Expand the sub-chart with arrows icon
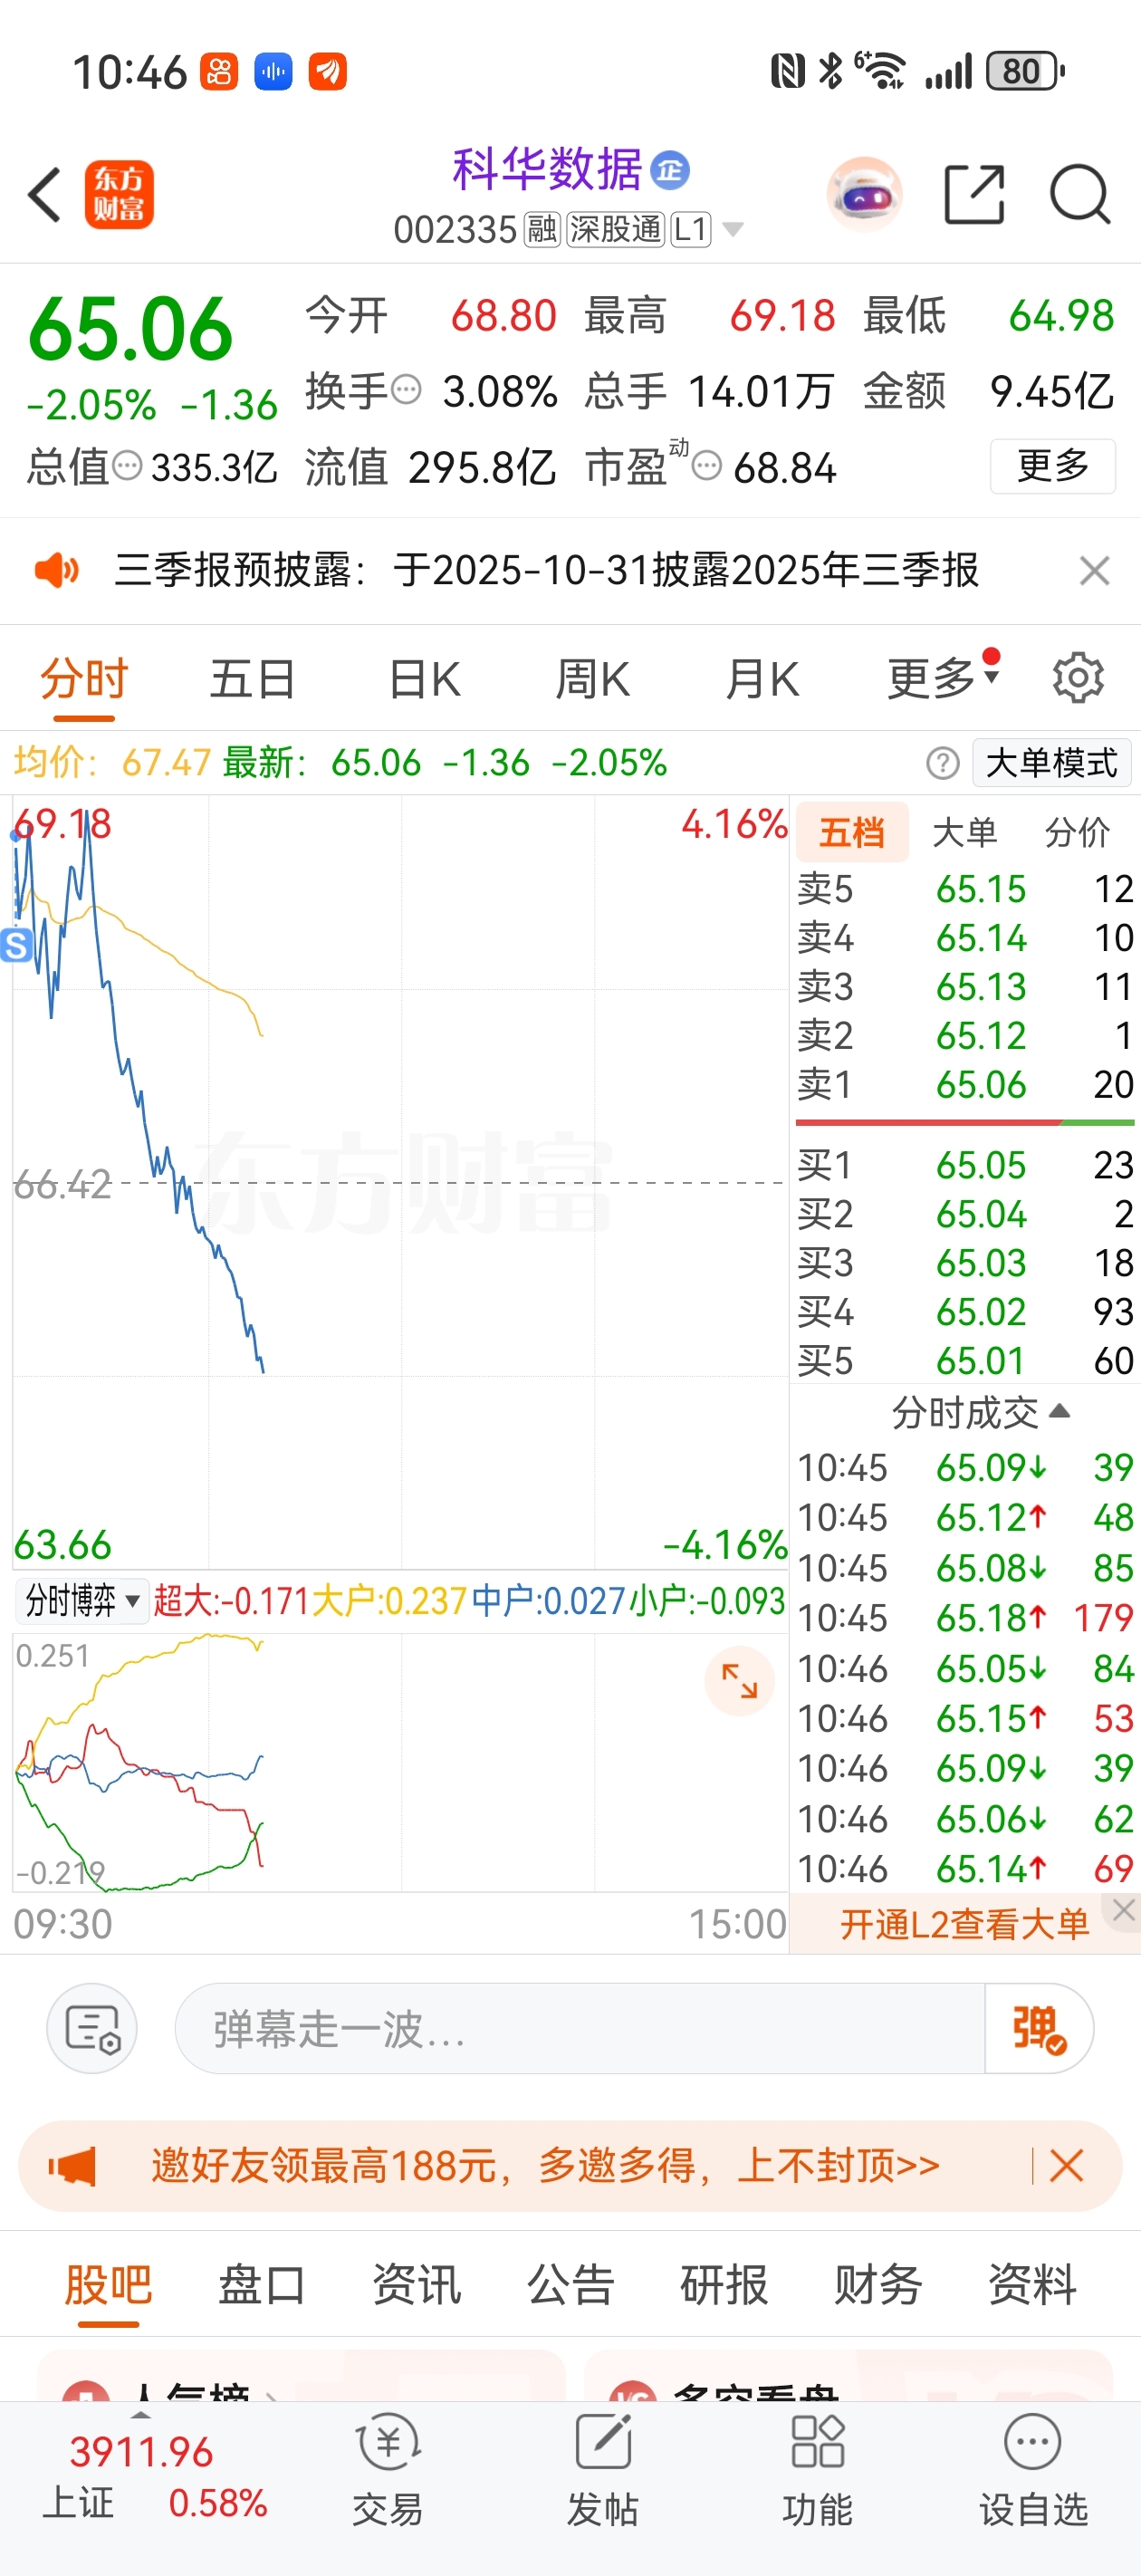Screen dimensions: 1141x2576 click(x=740, y=1681)
